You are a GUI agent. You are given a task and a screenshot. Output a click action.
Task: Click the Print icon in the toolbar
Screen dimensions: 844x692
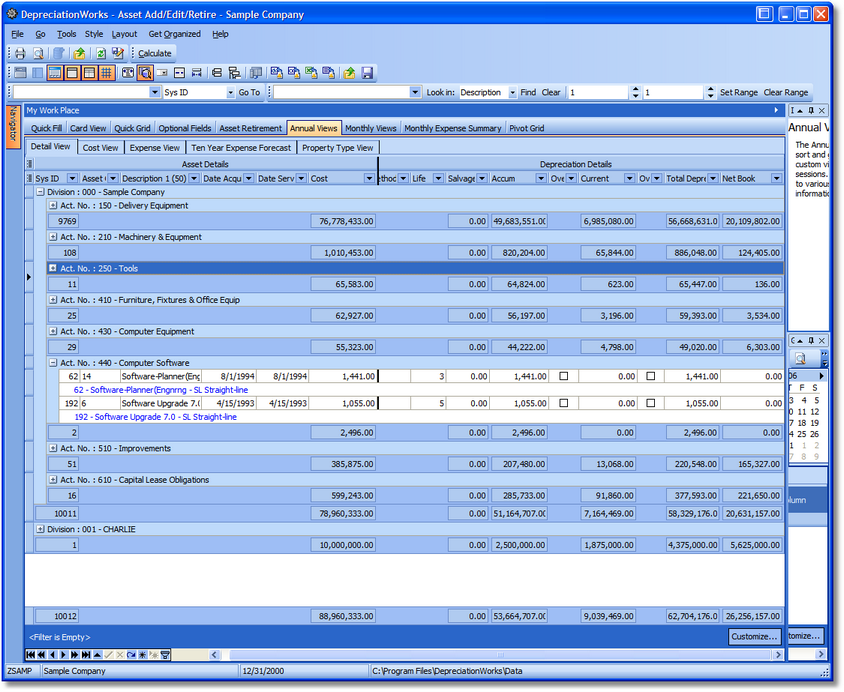point(19,53)
